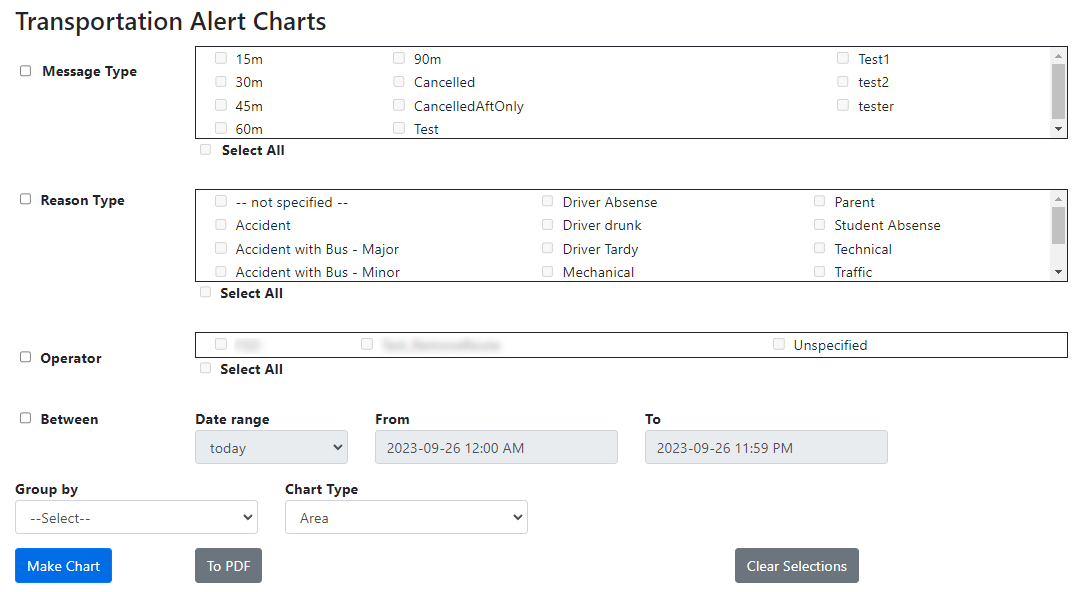Screen dimensions: 1090x592
Task: Check the Cancelled message type
Action: point(399,82)
